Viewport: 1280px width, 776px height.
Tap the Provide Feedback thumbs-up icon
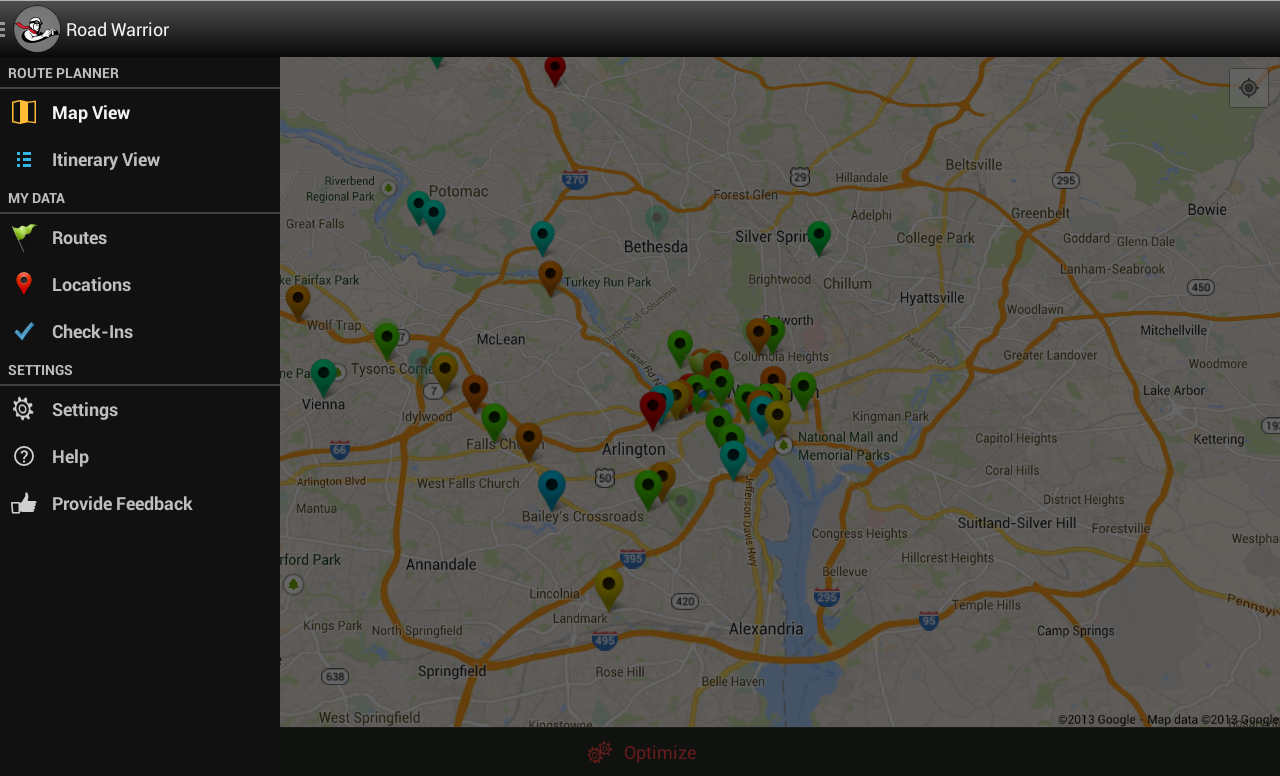[x=22, y=503]
